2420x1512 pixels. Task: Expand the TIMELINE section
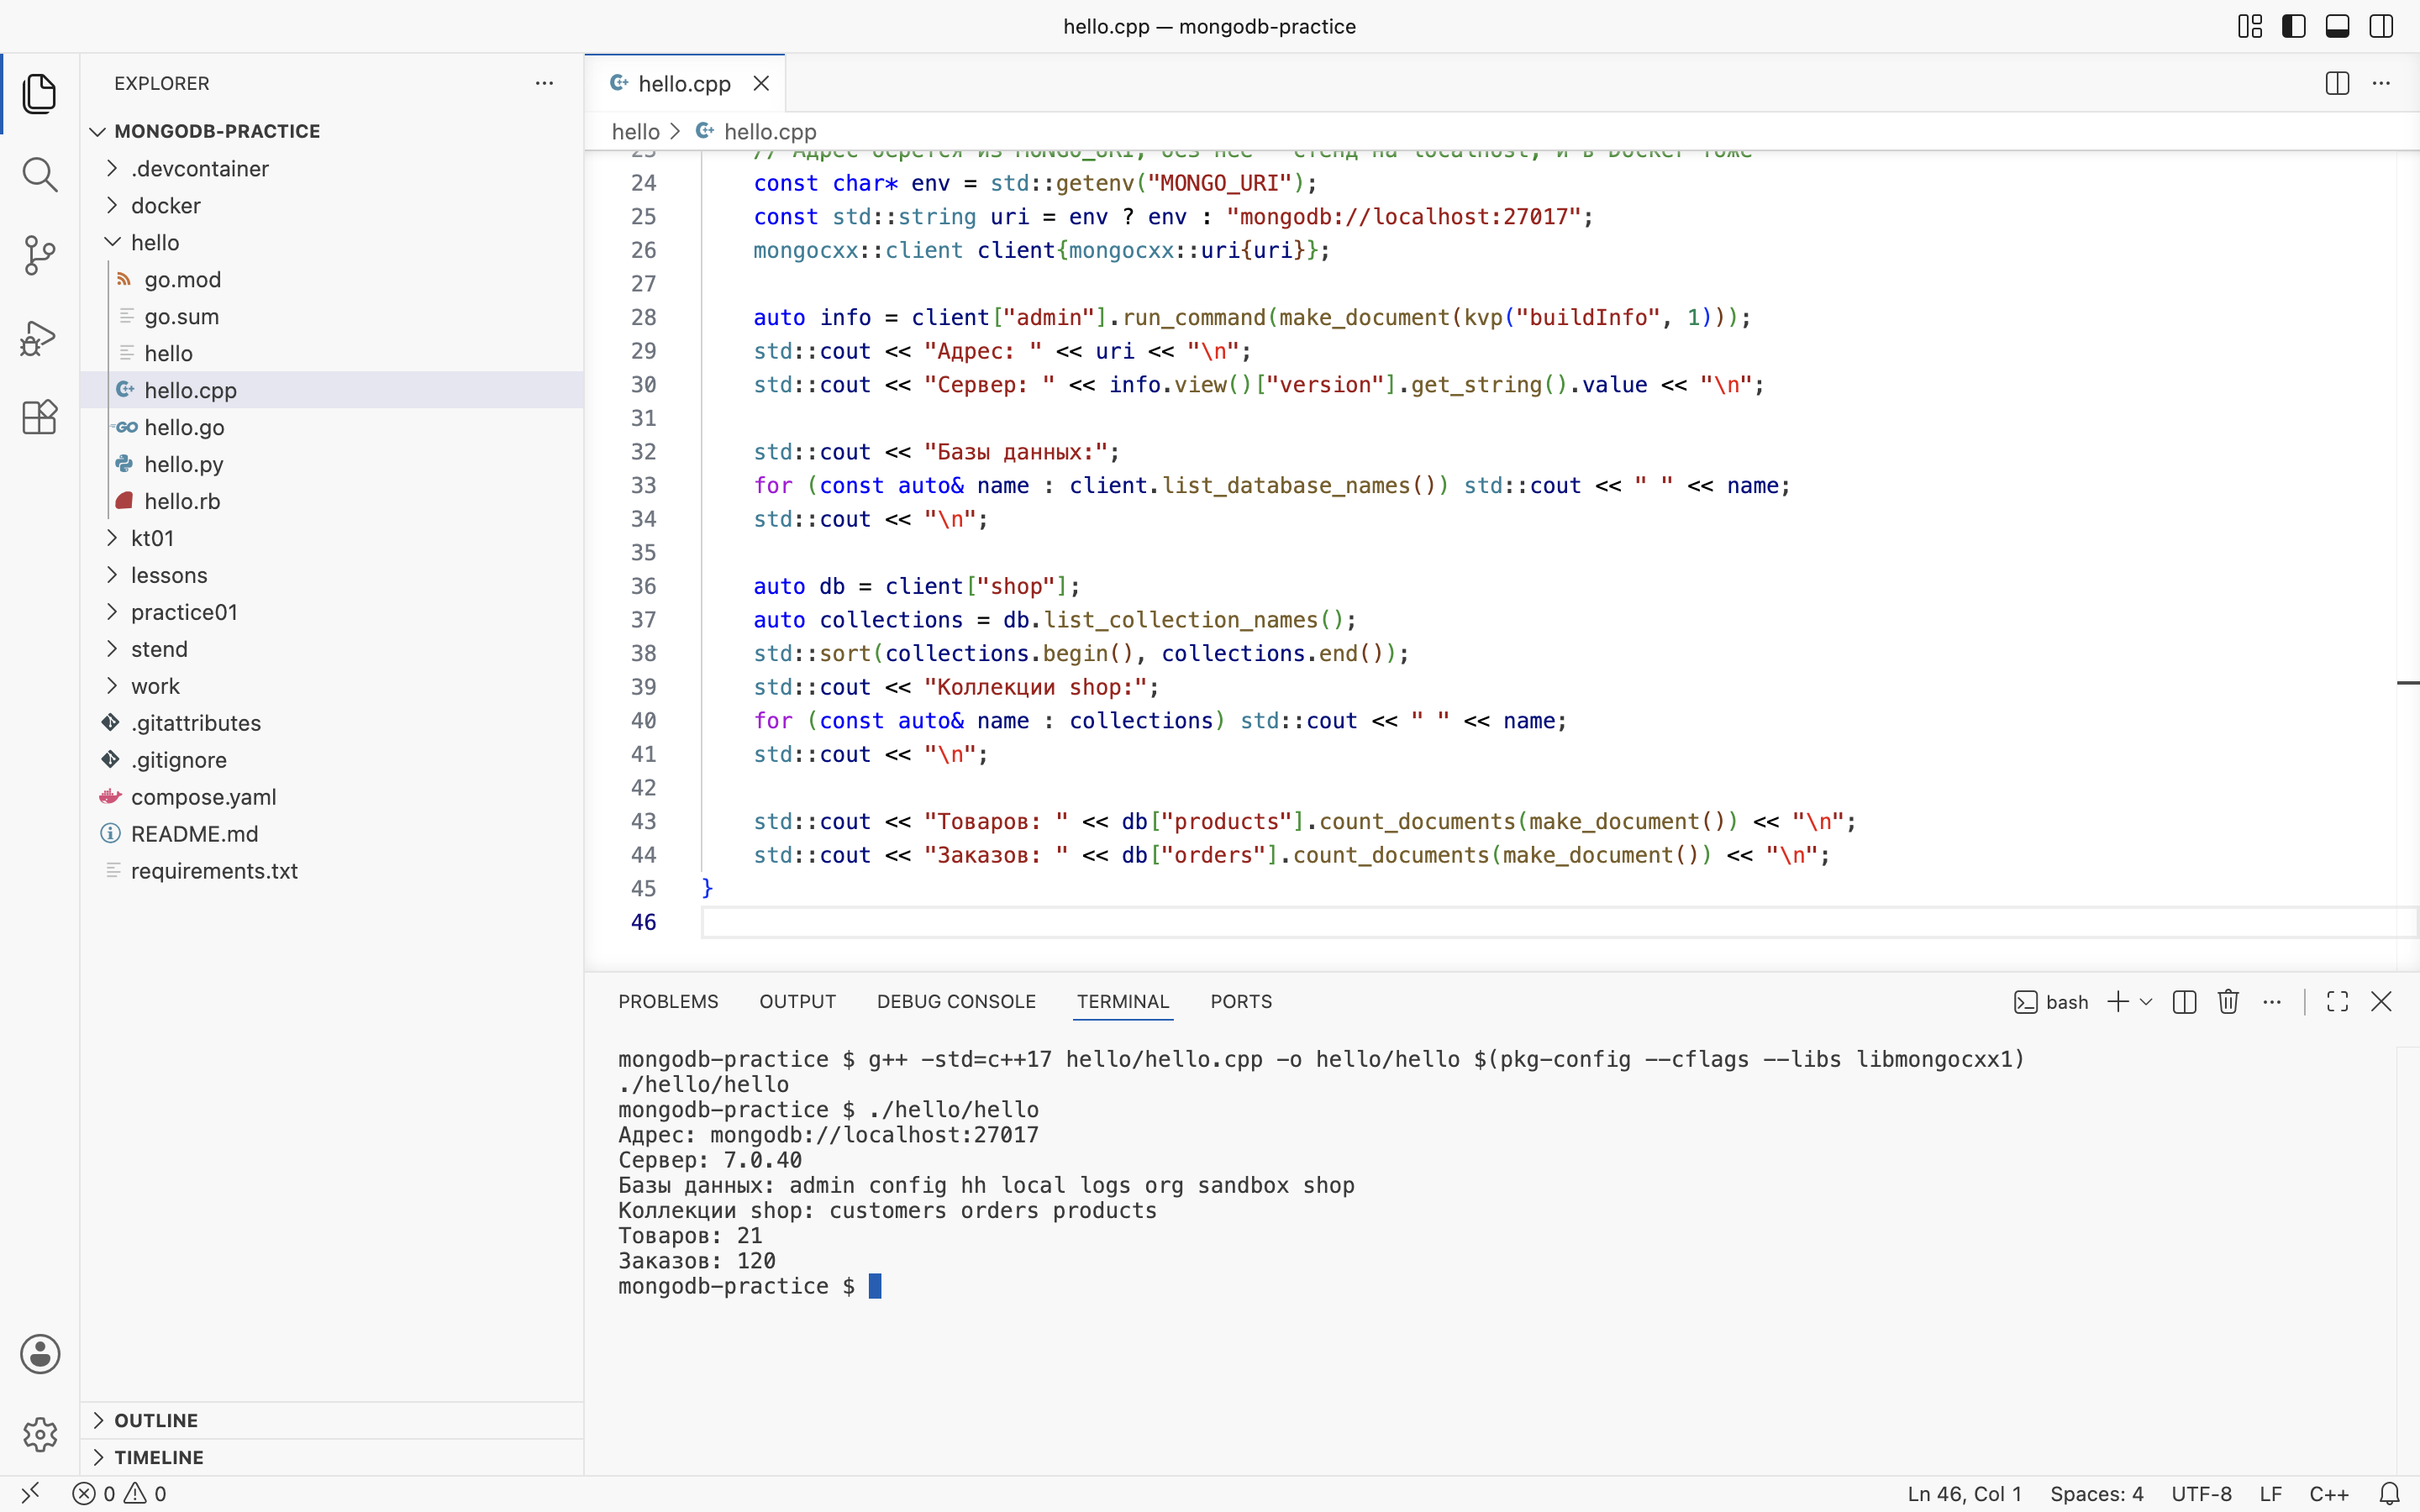pos(332,1457)
